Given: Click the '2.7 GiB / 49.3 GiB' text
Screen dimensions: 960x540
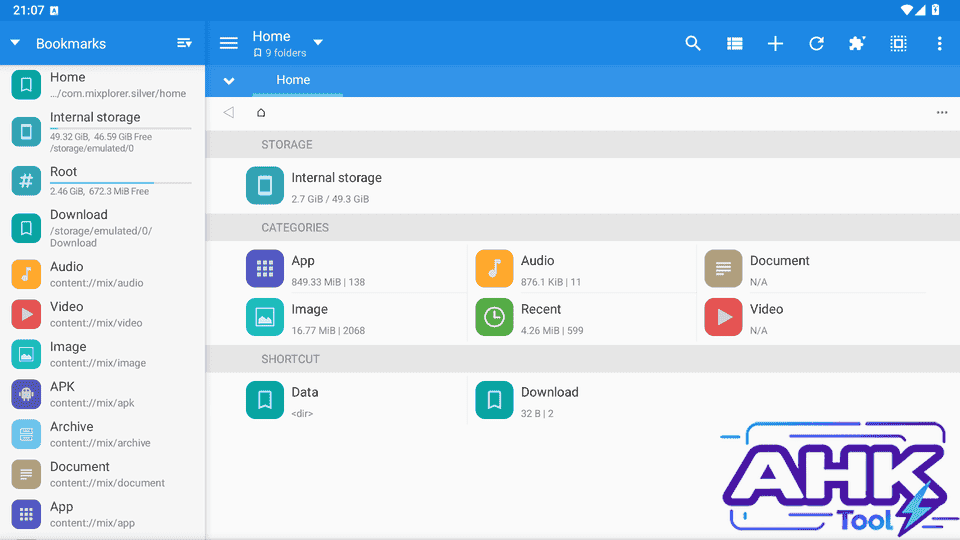Looking at the screenshot, I should tap(330, 199).
